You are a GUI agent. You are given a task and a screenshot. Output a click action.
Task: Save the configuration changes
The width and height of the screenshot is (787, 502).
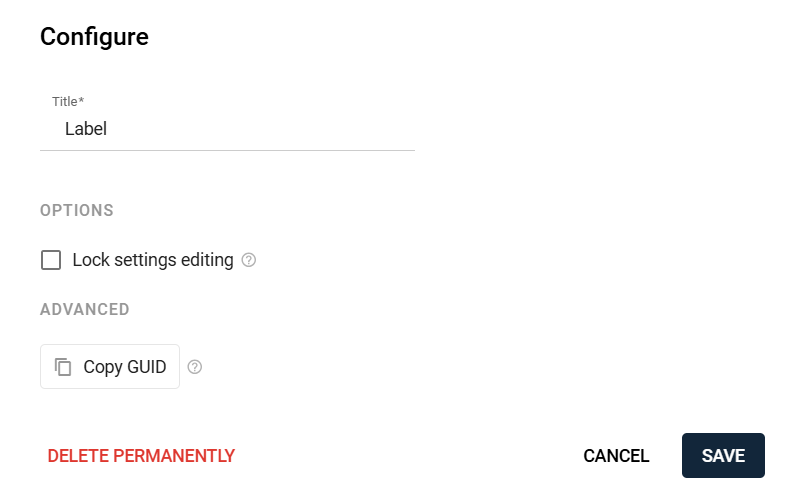click(x=723, y=456)
